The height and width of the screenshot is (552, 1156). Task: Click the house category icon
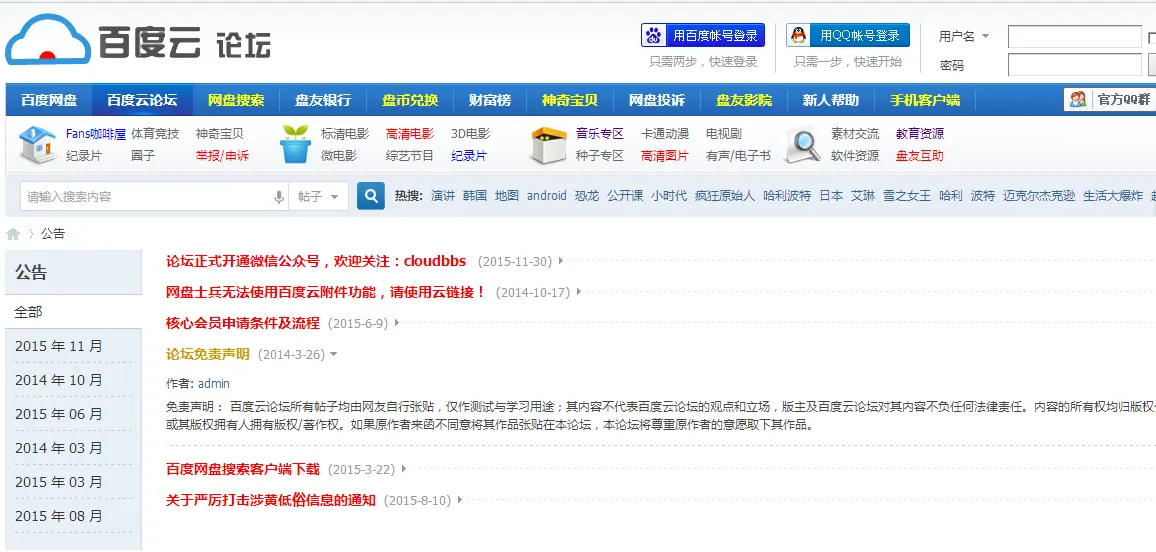click(37, 144)
